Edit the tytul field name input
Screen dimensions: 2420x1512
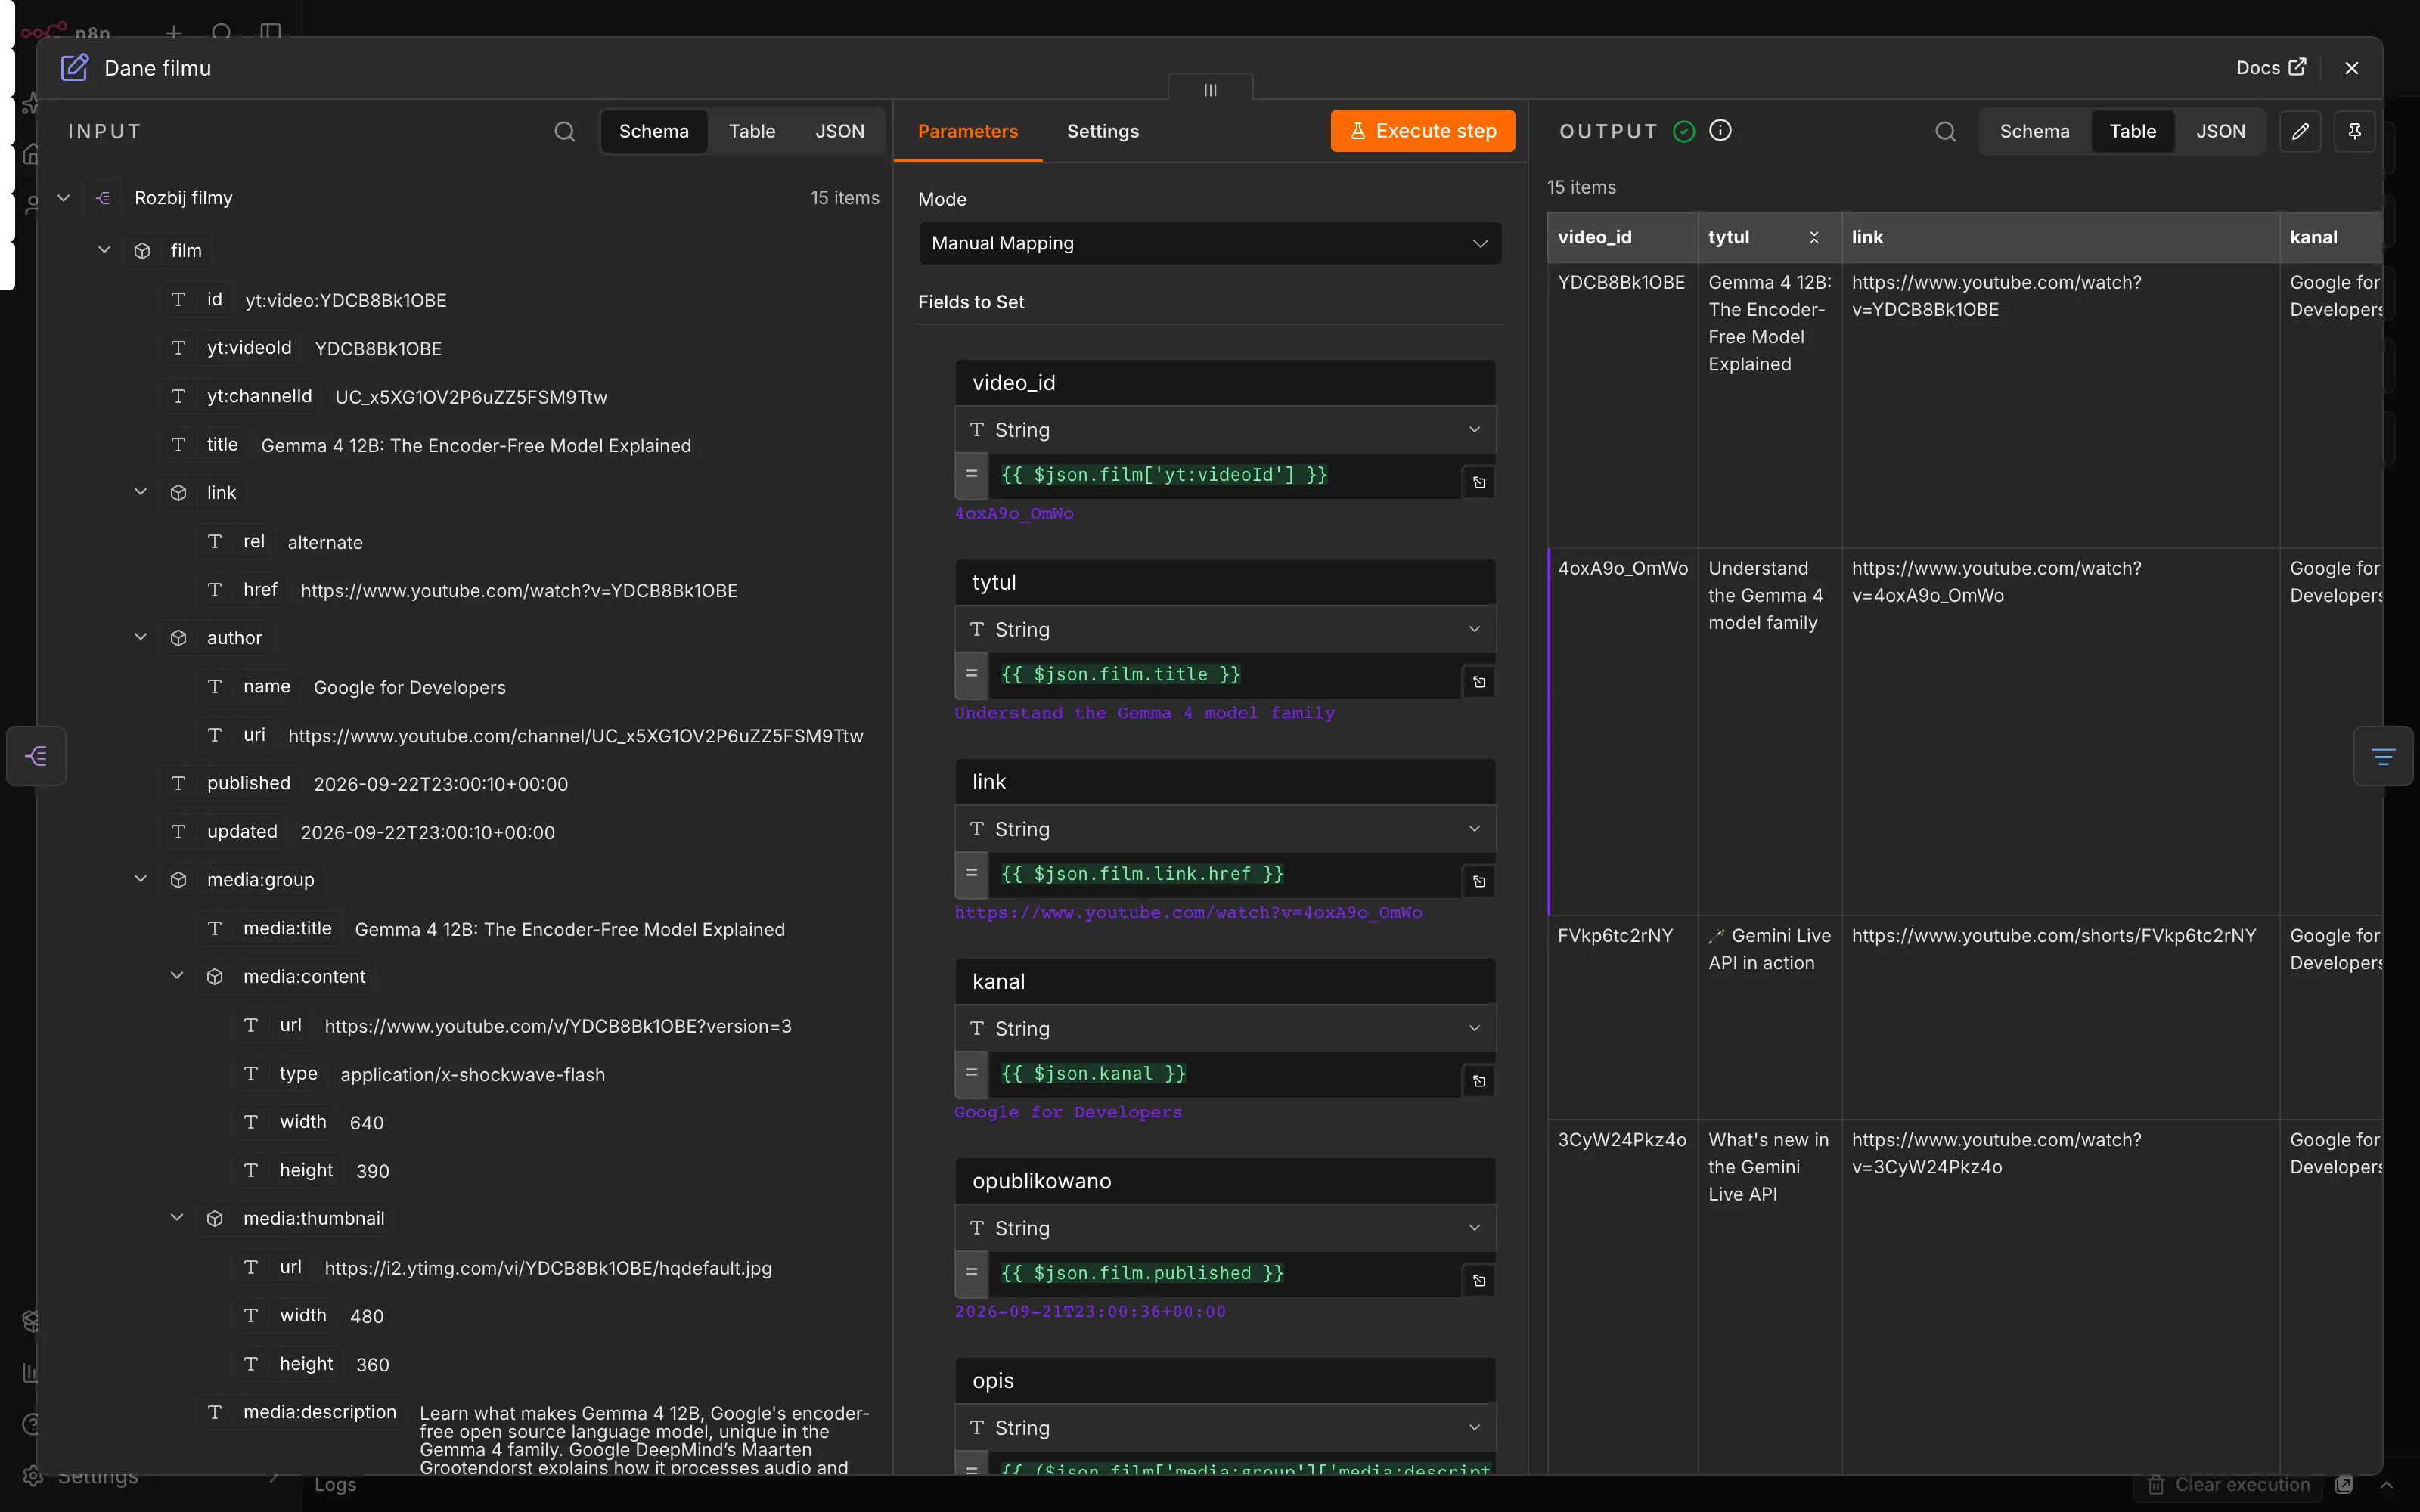[1225, 582]
